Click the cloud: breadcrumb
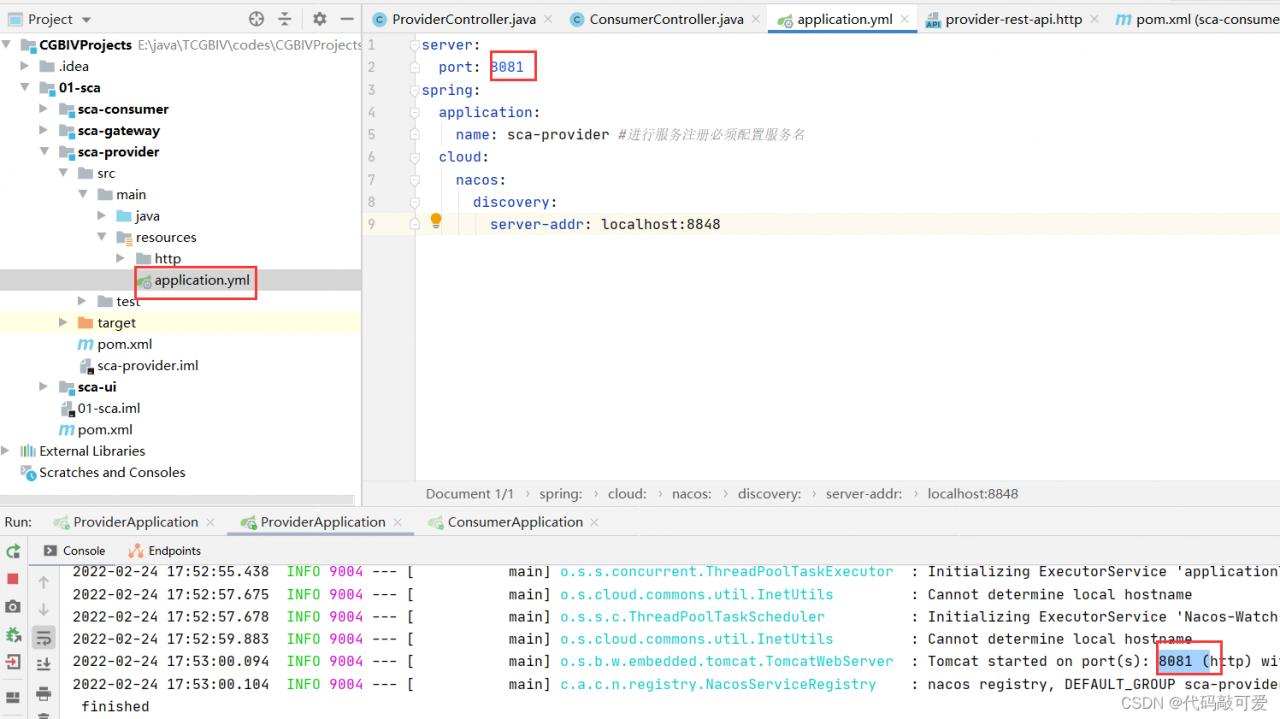 tap(627, 494)
